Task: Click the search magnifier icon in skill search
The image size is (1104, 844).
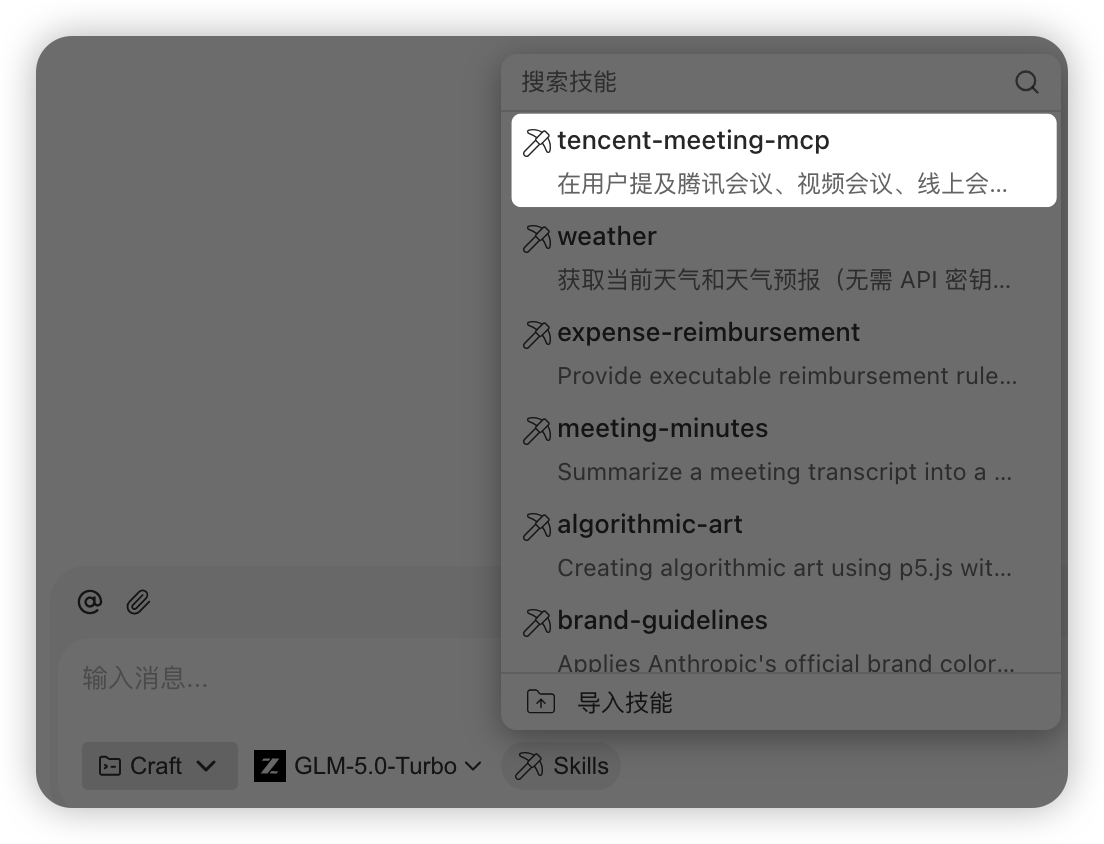Action: pos(1026,83)
